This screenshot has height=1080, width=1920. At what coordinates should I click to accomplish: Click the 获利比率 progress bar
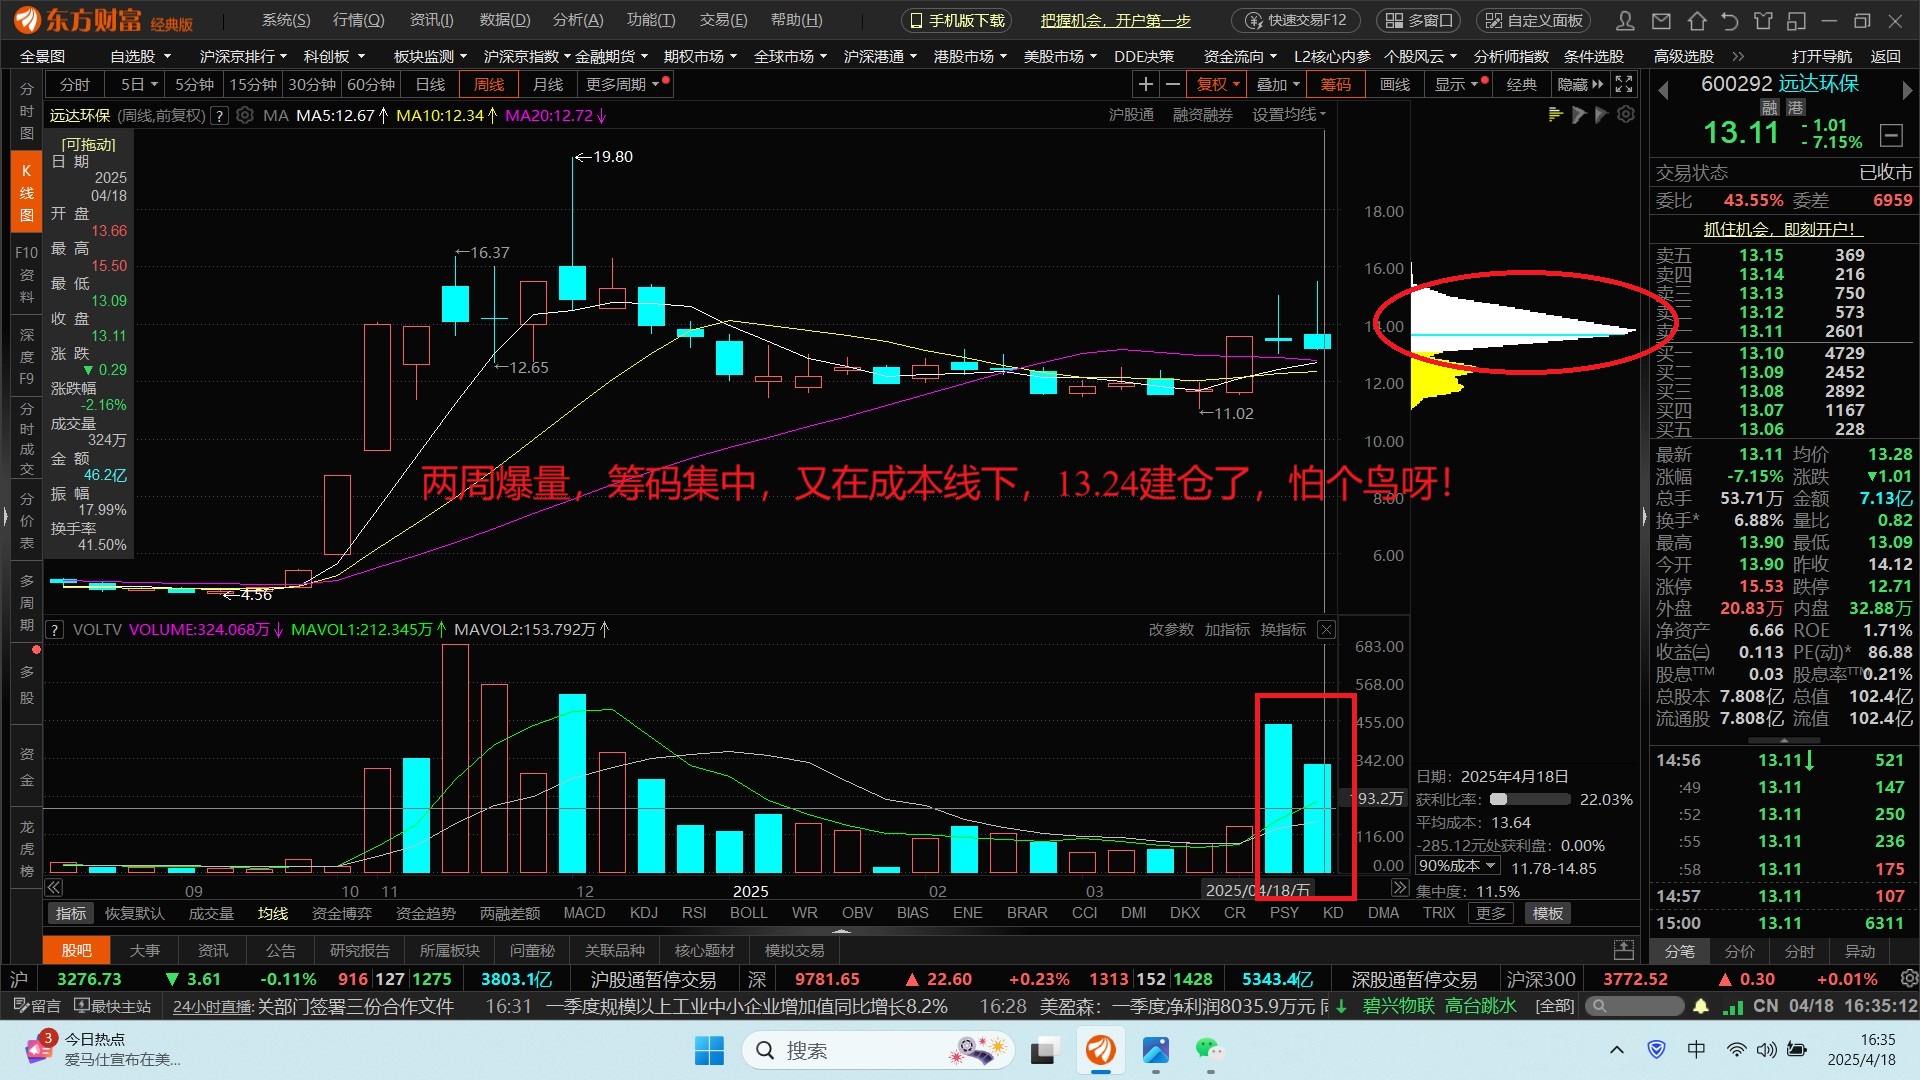pyautogui.click(x=1529, y=800)
